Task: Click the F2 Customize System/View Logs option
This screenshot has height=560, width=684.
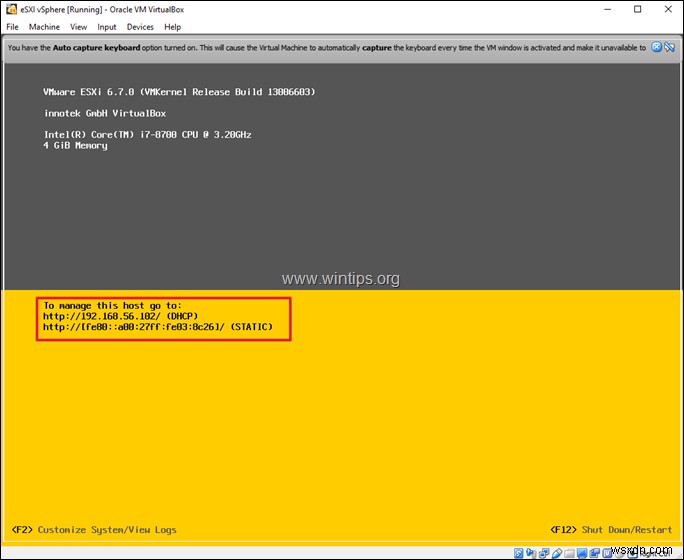Action: 94,529
